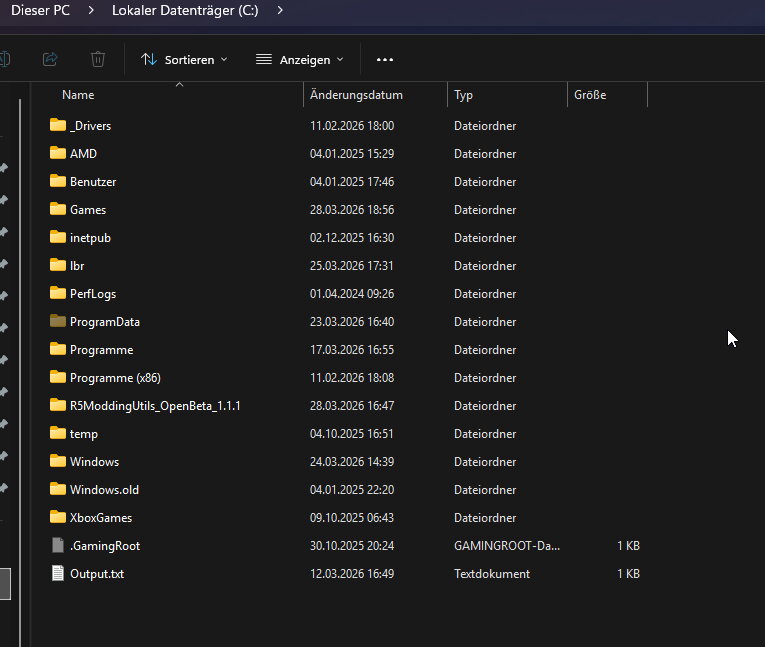Open the Anzeigen view dropdown
765x647 pixels.
tap(299, 60)
